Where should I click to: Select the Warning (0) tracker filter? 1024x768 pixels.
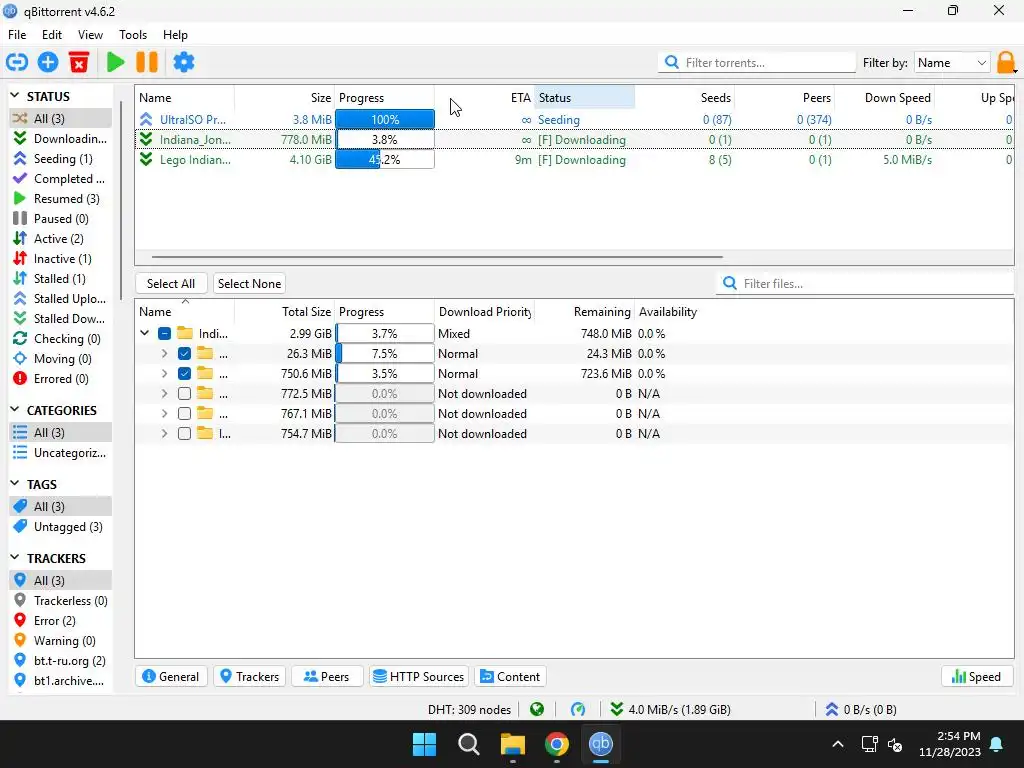(61, 641)
